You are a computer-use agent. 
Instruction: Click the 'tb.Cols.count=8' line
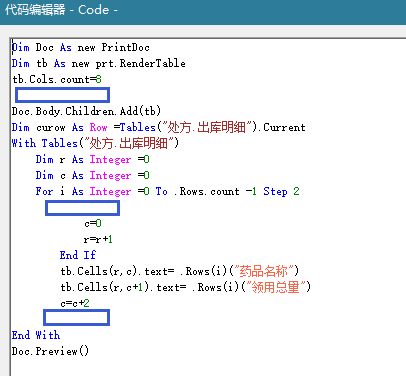click(57, 79)
